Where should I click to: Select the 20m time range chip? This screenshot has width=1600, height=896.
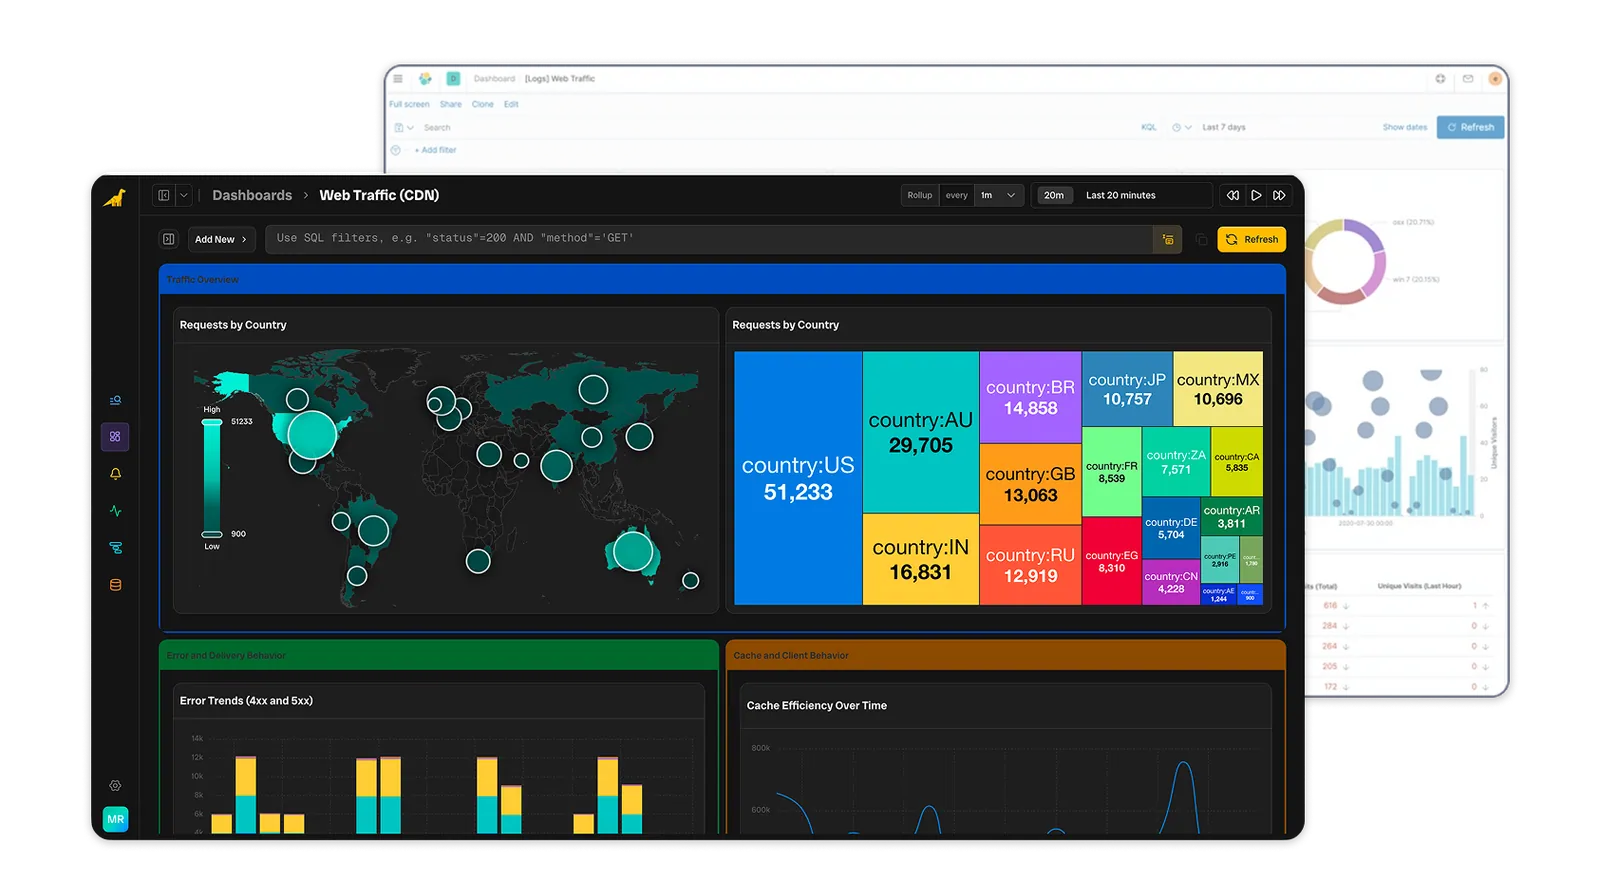tap(1054, 195)
